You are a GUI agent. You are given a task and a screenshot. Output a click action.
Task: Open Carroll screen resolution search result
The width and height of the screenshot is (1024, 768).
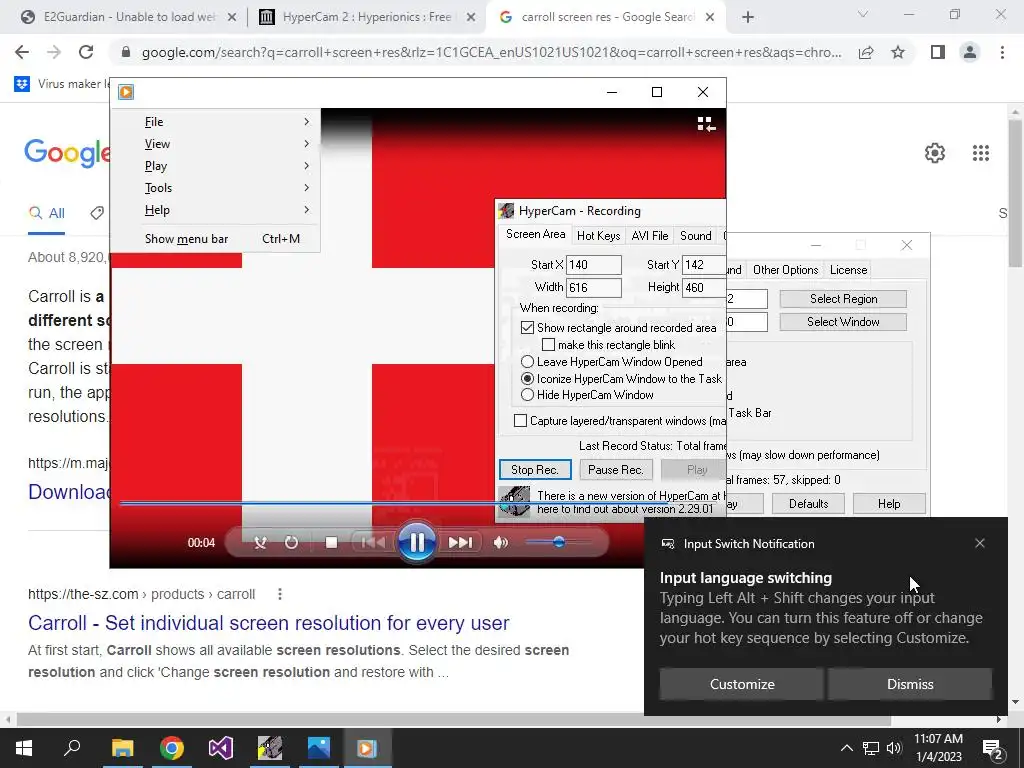point(268,622)
